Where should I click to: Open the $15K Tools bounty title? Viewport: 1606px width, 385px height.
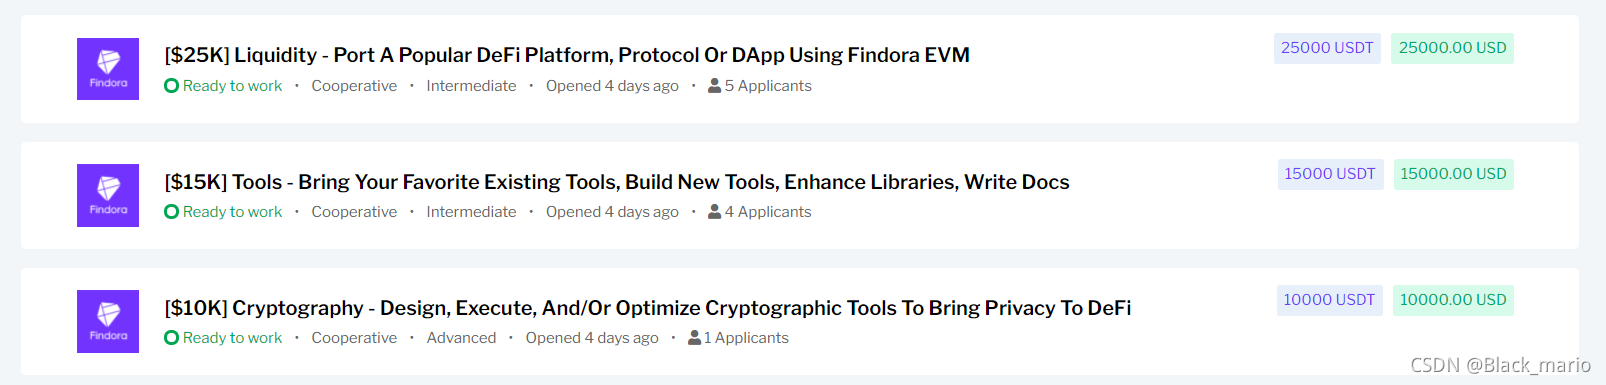[x=617, y=182]
